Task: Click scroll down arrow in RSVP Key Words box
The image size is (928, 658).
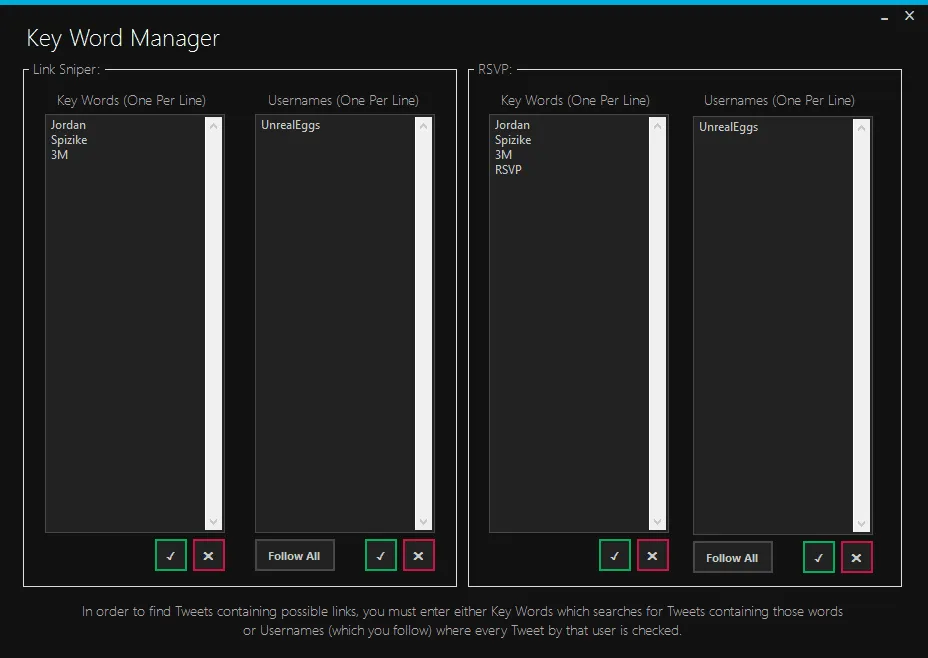Action: pyautogui.click(x=657, y=521)
